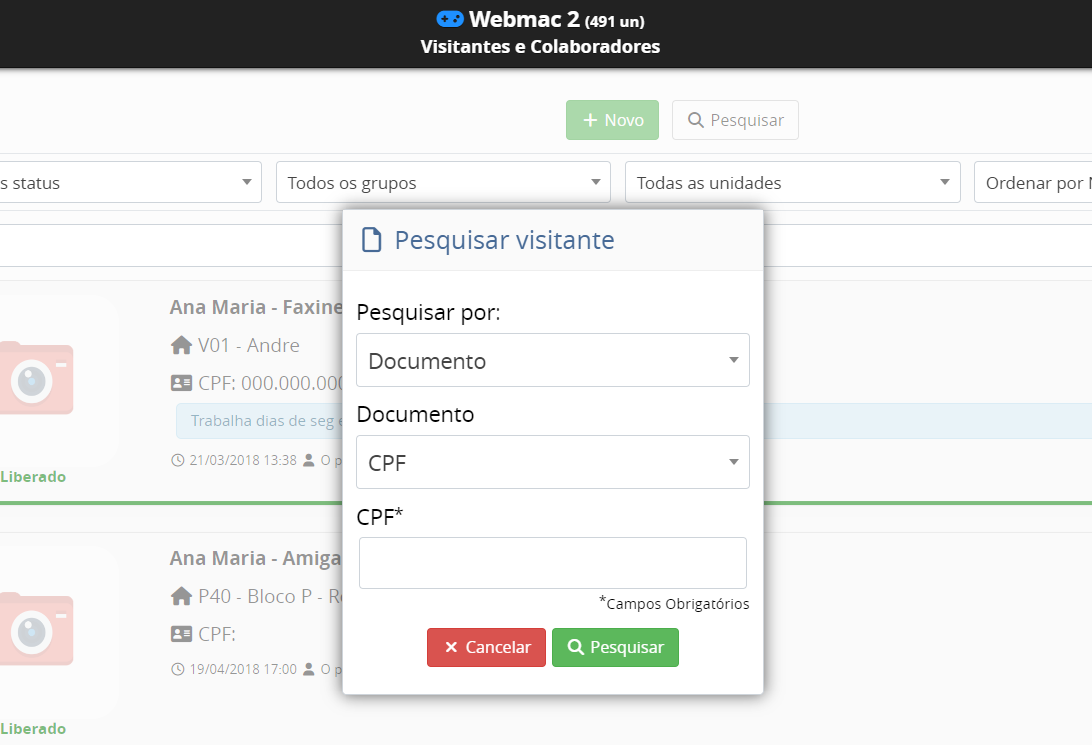Open the Documento type dropdown showing CPF

point(552,462)
